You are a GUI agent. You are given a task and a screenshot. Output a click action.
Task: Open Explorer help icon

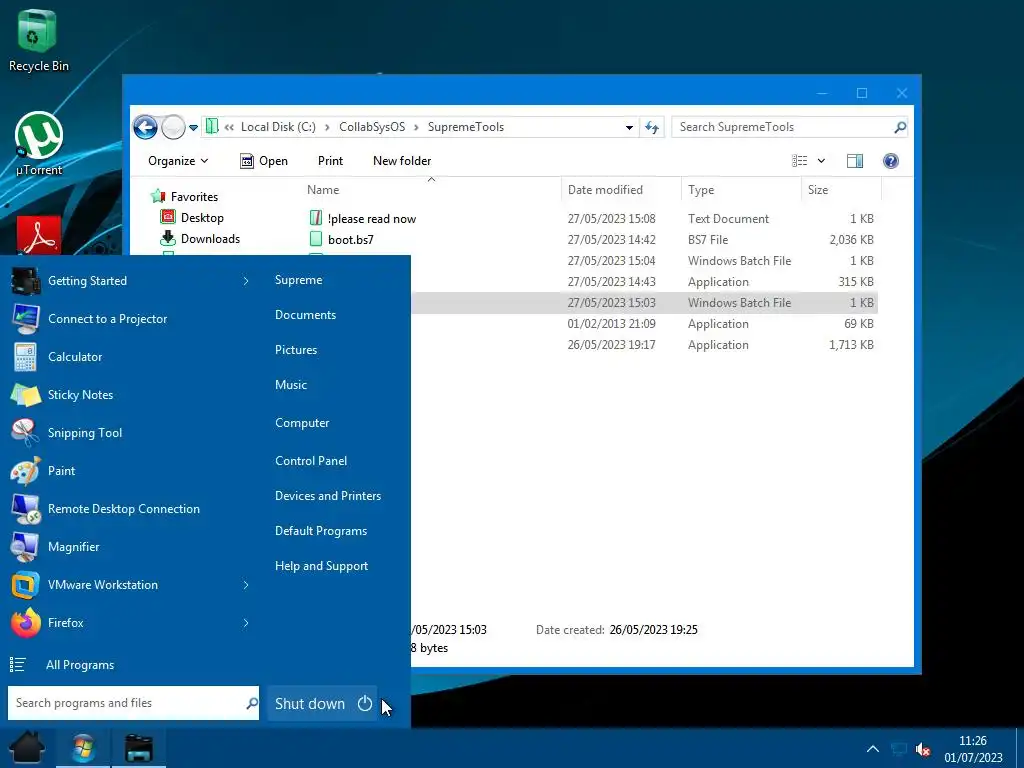[x=890, y=161]
